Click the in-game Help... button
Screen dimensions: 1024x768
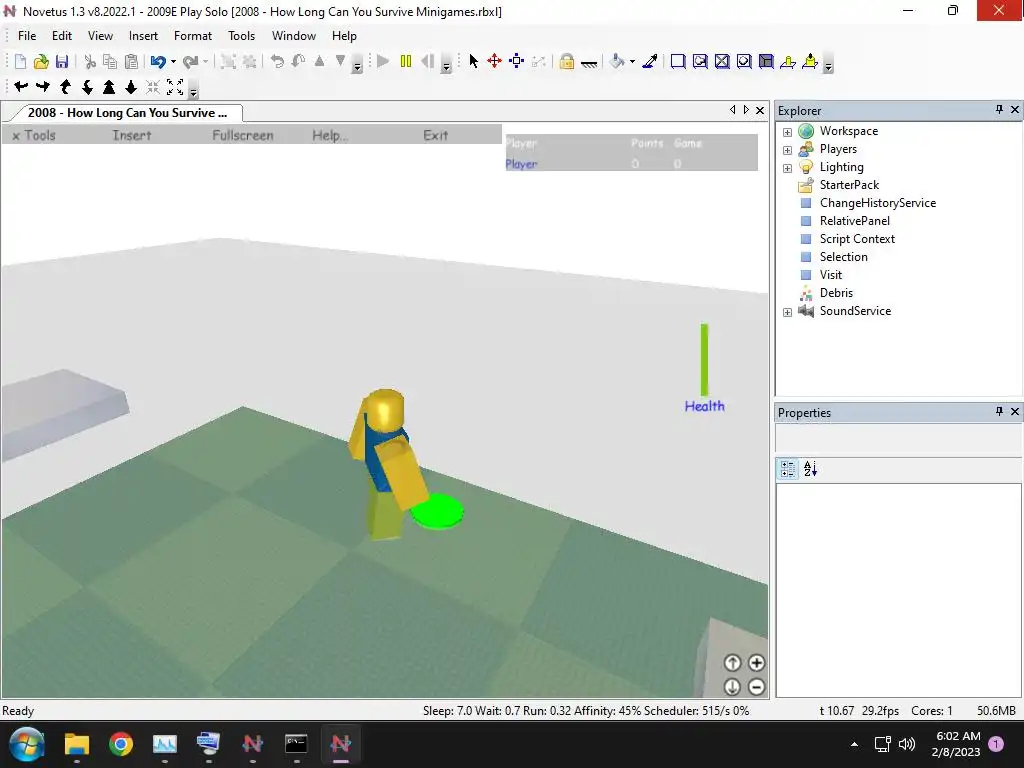(330, 135)
